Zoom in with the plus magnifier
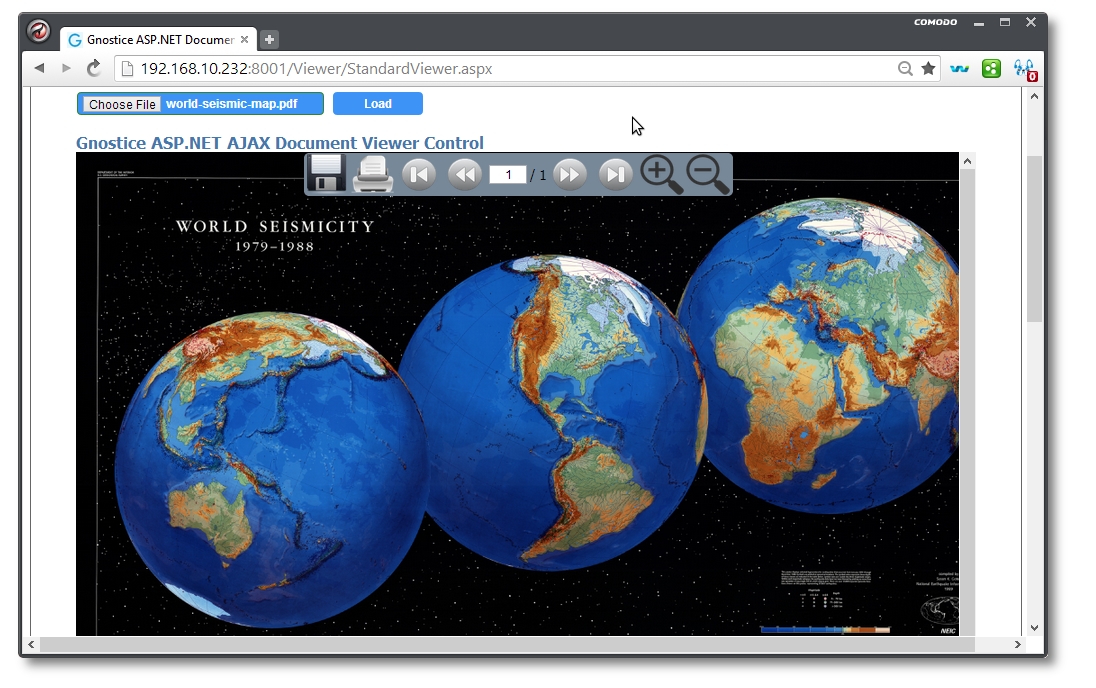The image size is (1096, 688). (x=661, y=174)
